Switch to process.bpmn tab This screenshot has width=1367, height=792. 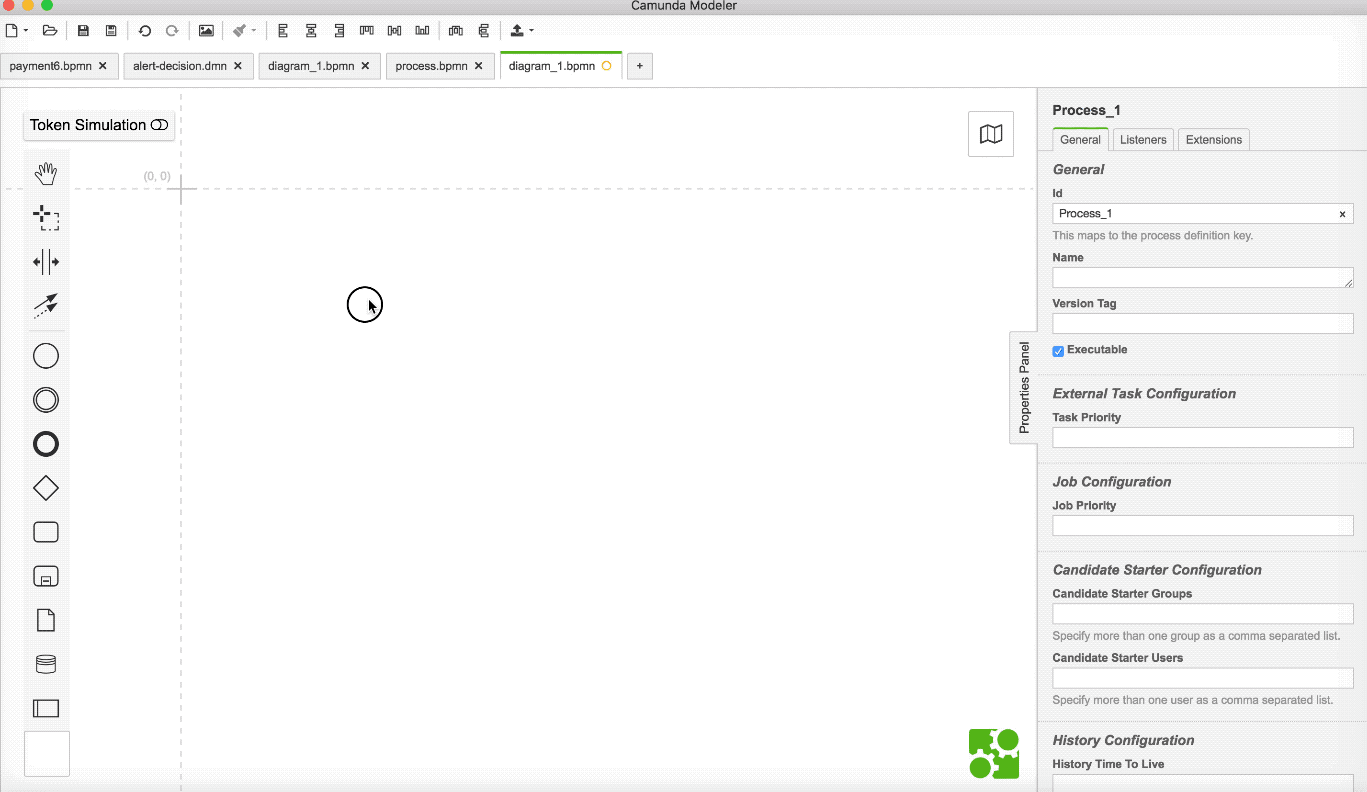pos(431,66)
